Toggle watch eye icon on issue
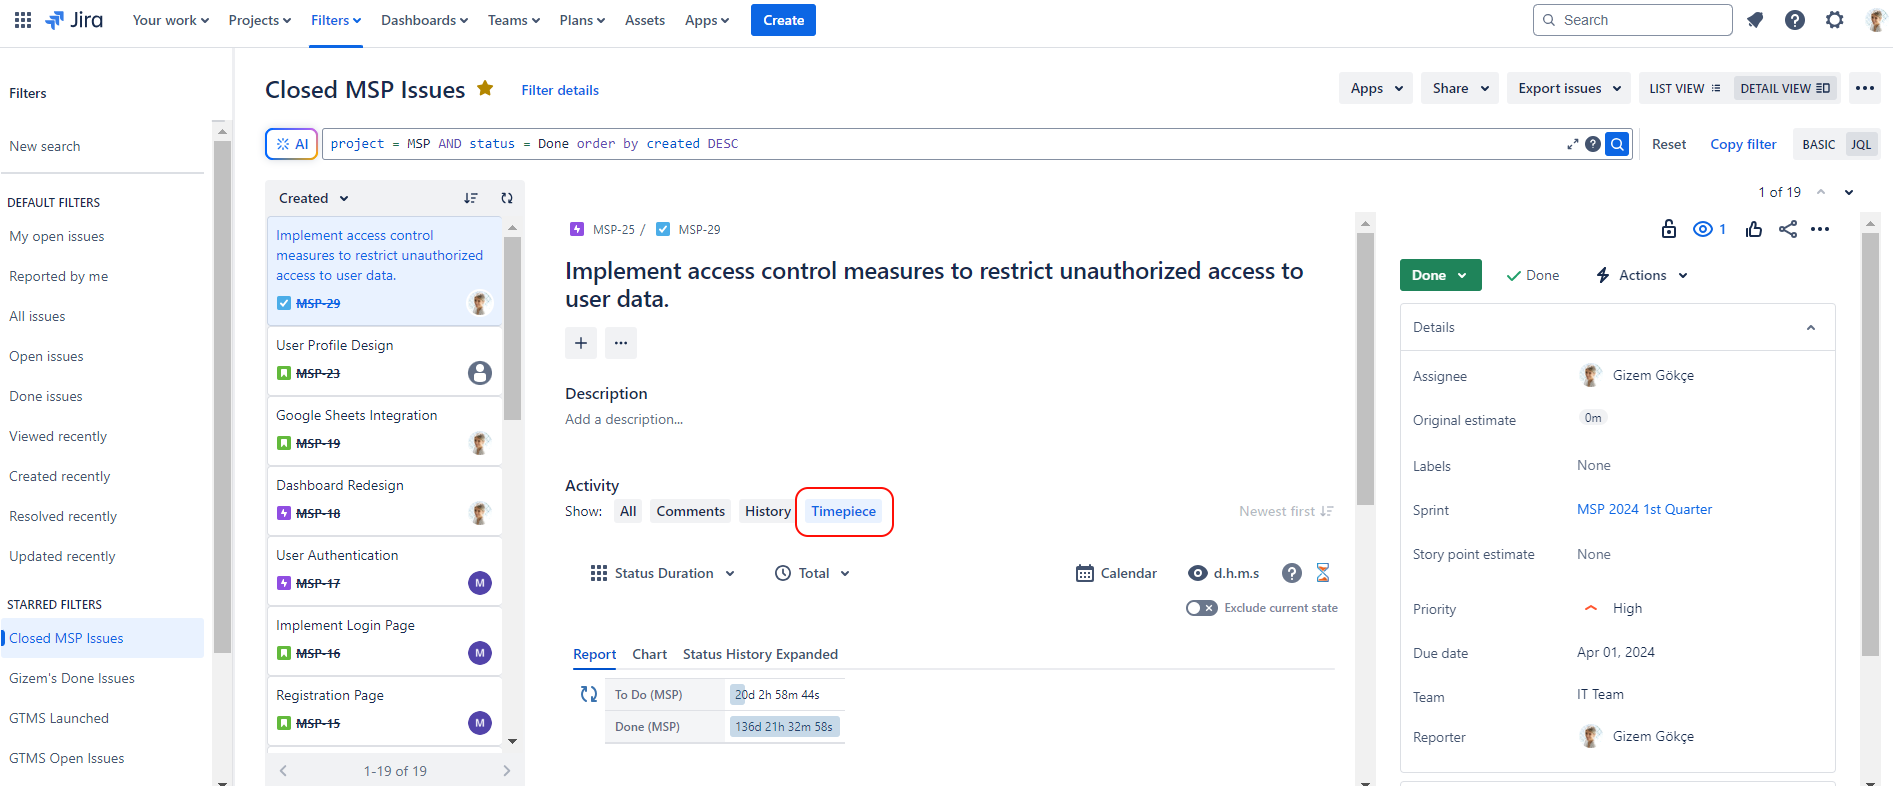Image resolution: width=1893 pixels, height=786 pixels. [1702, 229]
